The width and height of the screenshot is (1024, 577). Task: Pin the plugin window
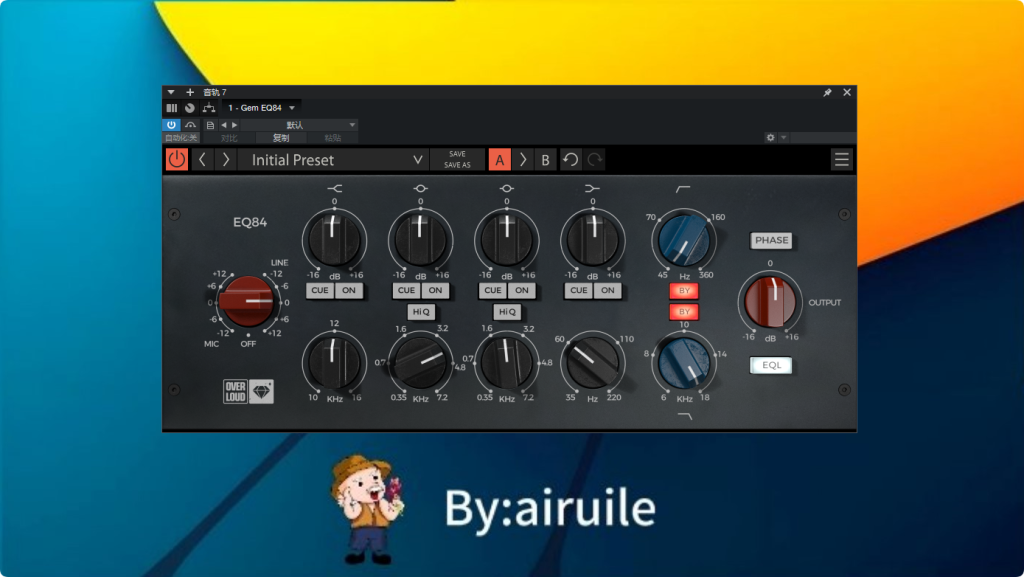coord(827,92)
